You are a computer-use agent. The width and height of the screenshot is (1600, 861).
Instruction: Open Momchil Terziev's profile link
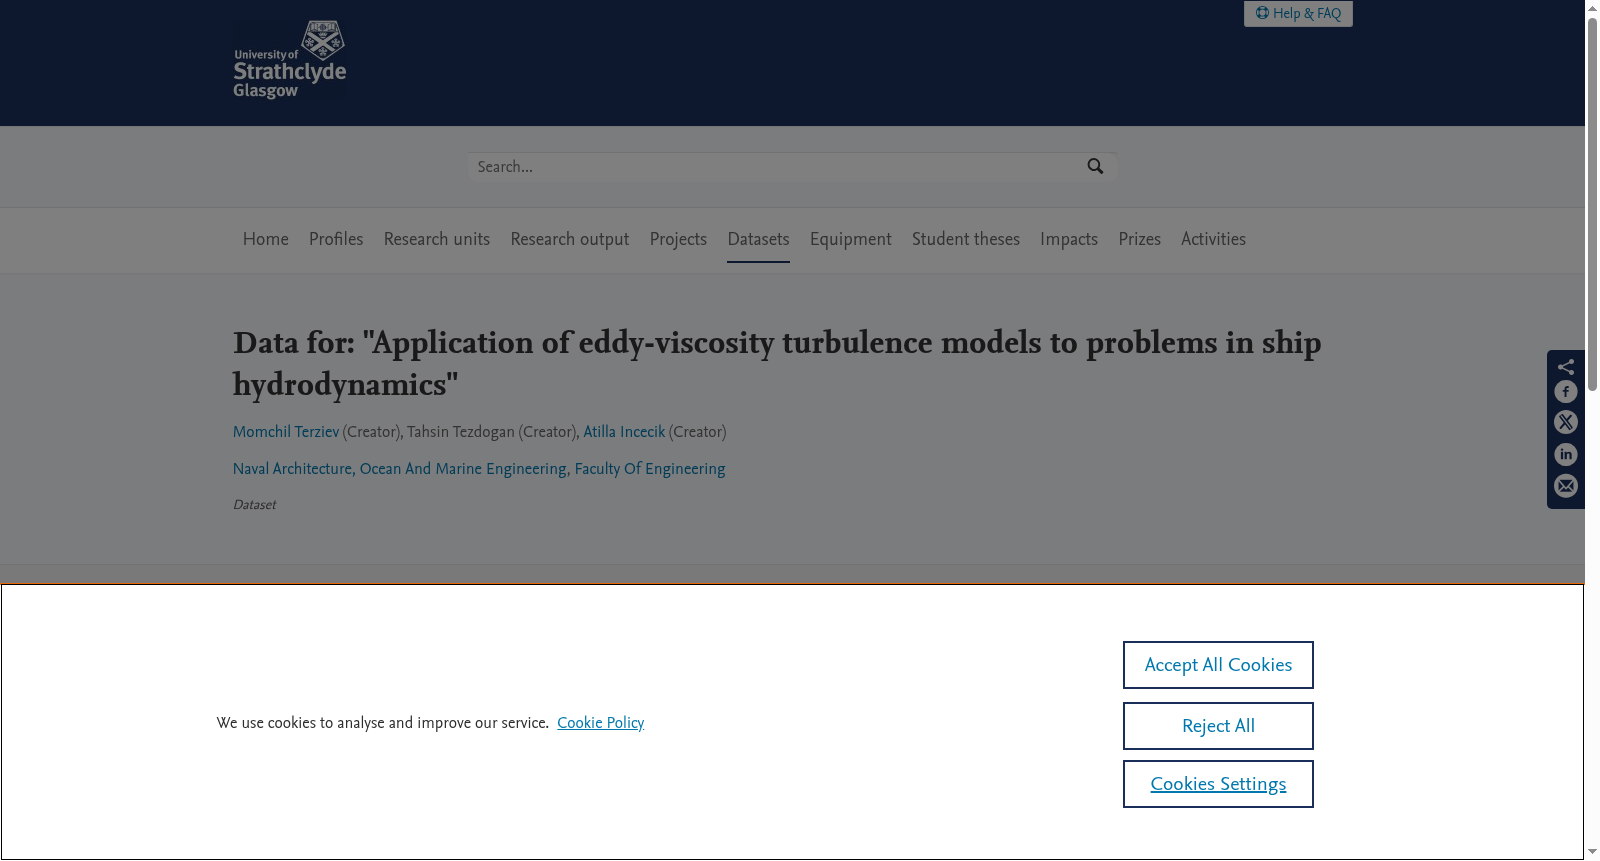[x=286, y=432]
